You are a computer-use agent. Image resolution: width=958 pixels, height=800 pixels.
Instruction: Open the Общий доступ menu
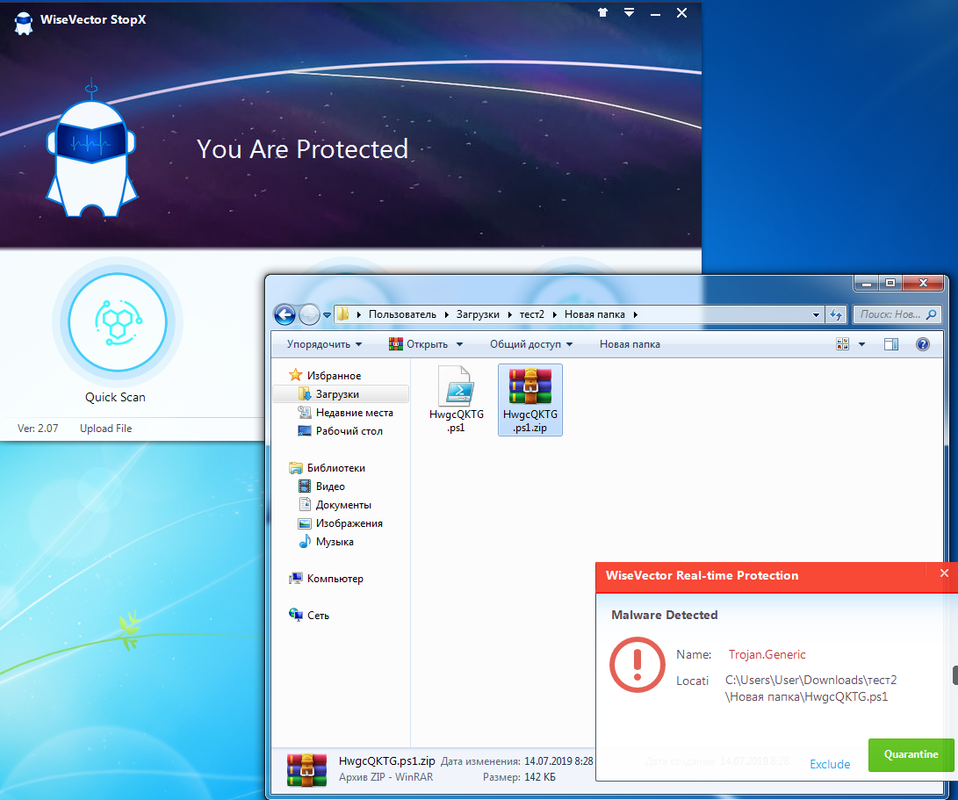click(x=531, y=344)
